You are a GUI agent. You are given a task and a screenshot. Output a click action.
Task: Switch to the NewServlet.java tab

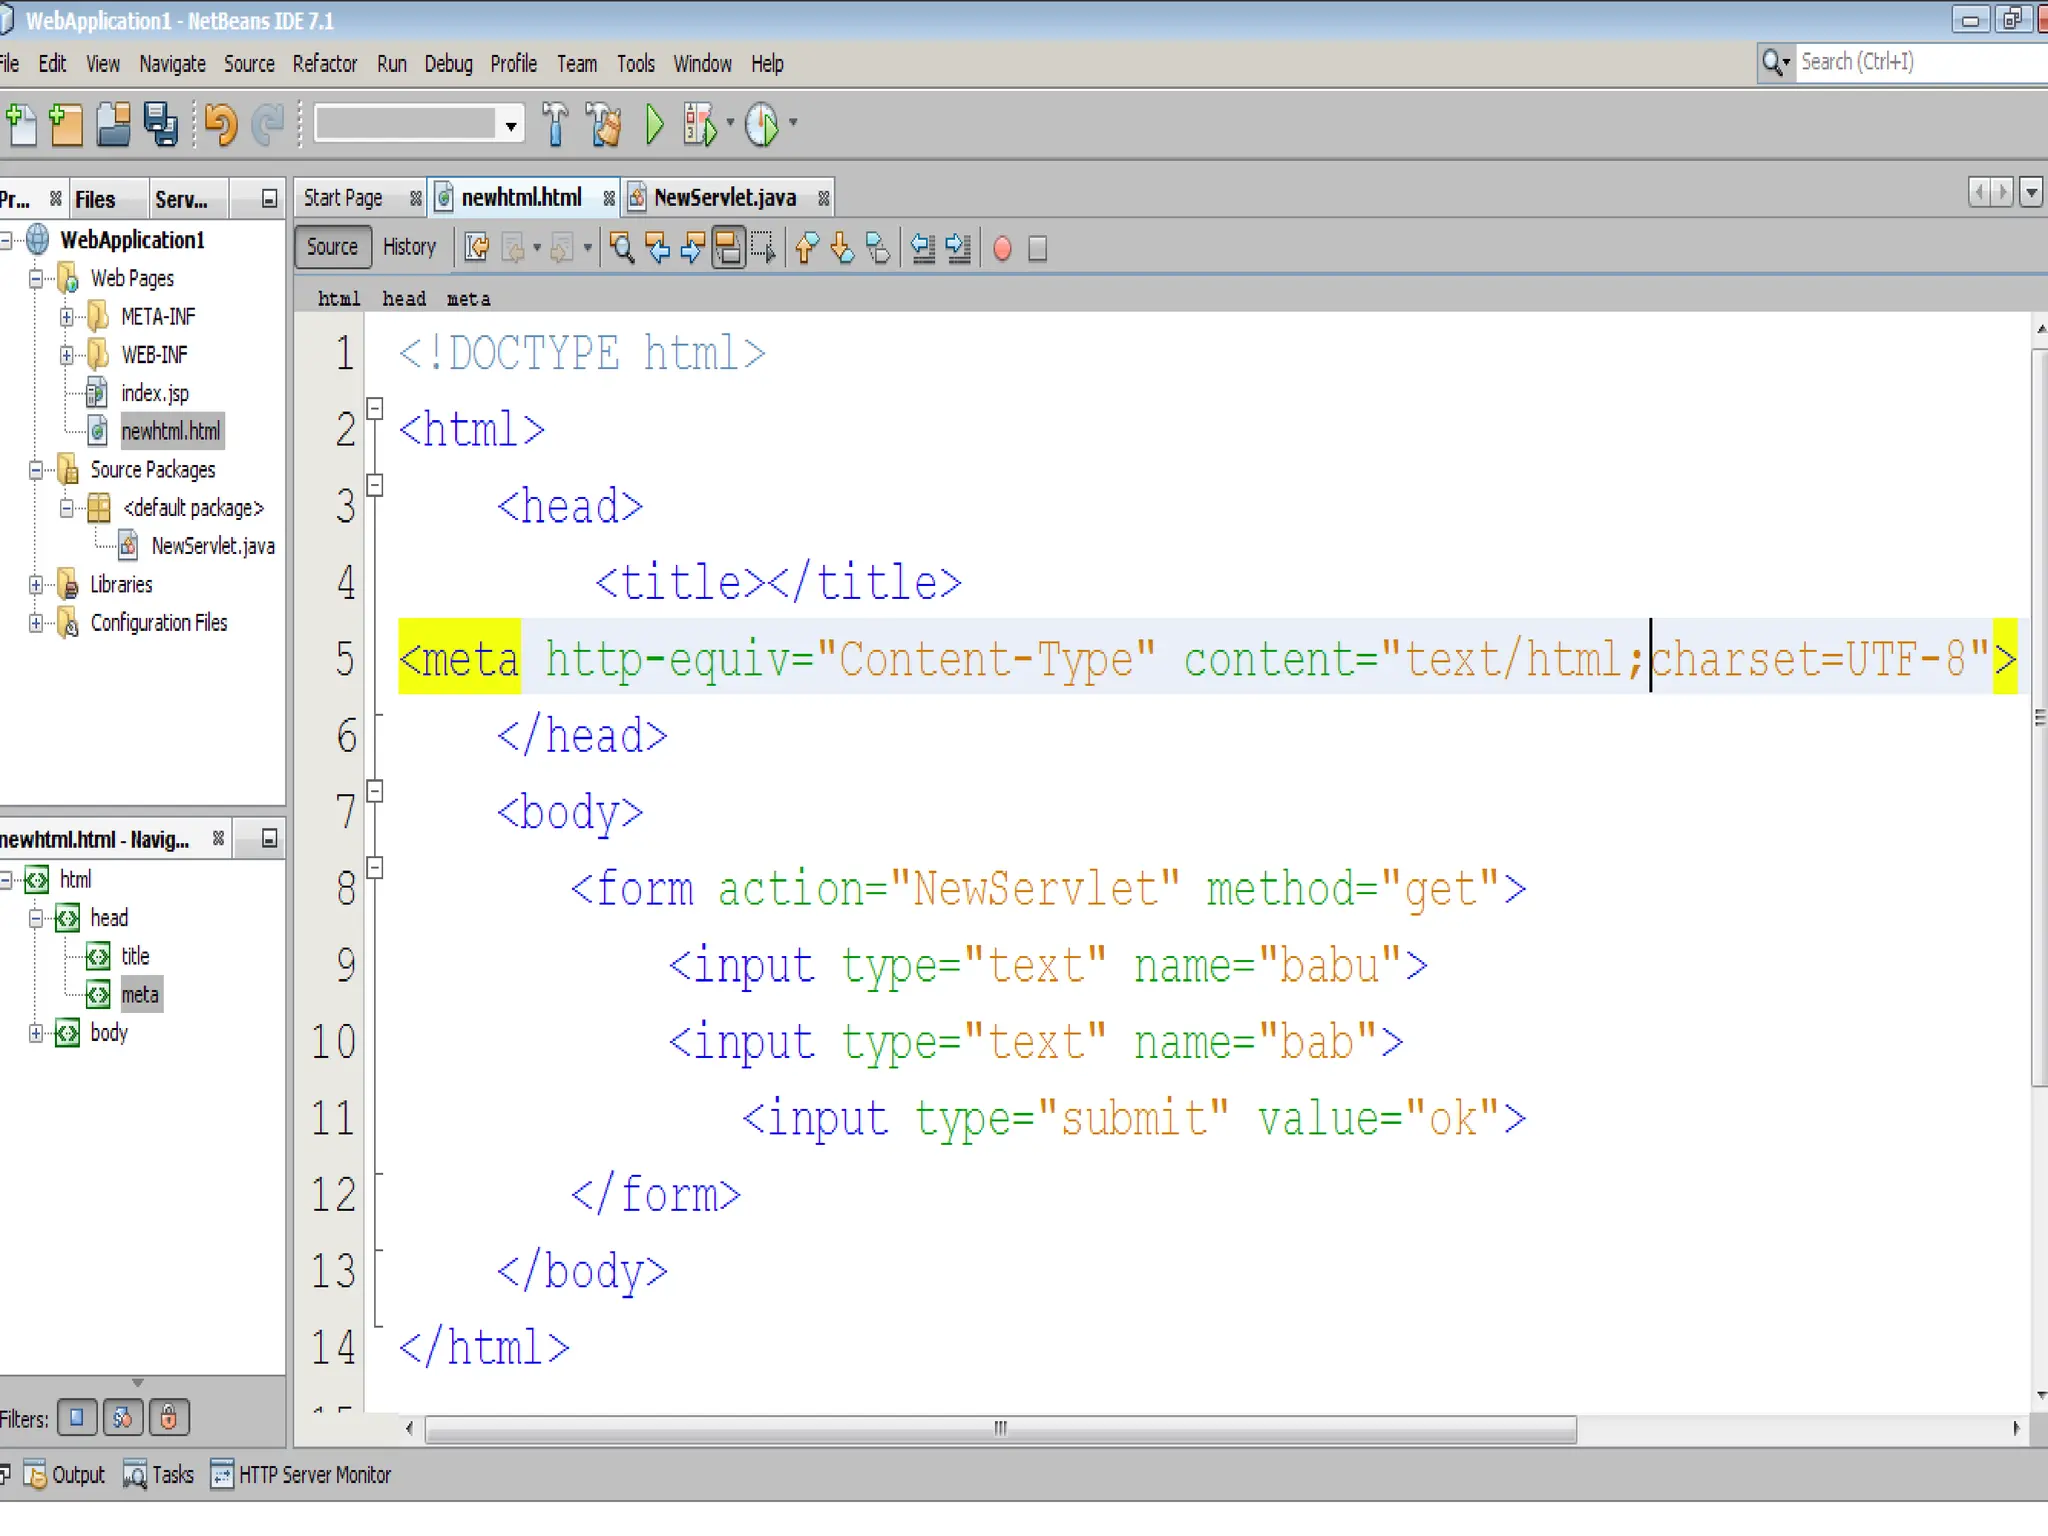click(x=724, y=198)
